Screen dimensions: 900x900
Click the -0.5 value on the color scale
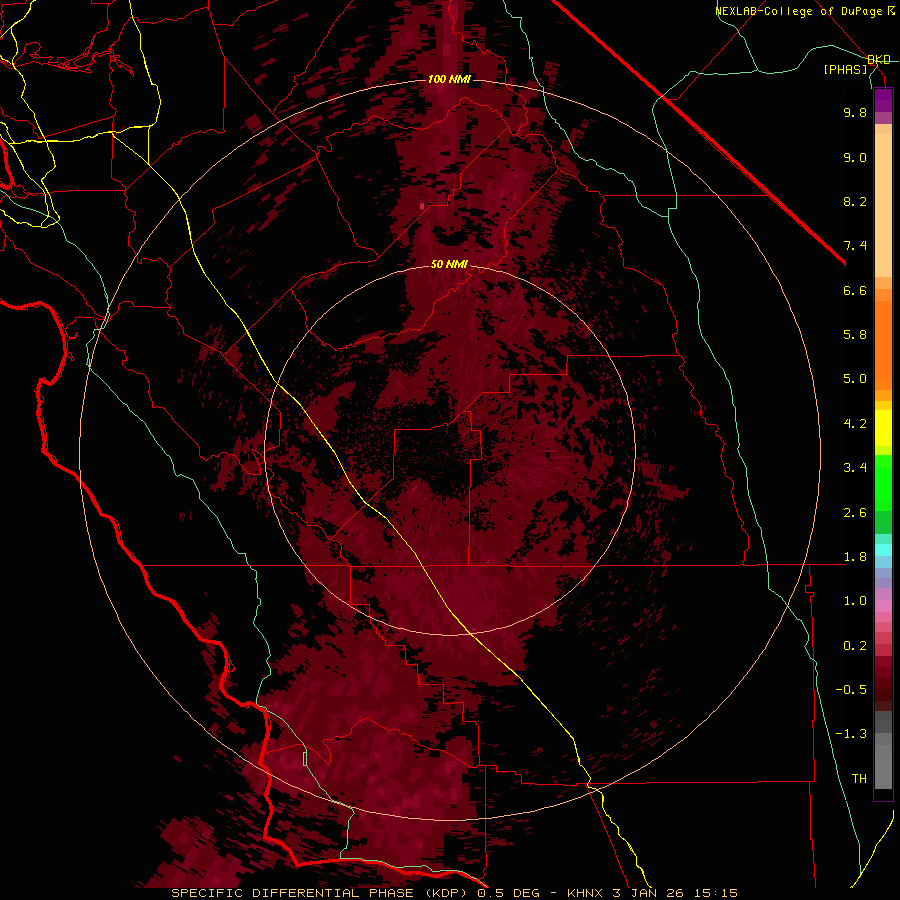pos(851,690)
